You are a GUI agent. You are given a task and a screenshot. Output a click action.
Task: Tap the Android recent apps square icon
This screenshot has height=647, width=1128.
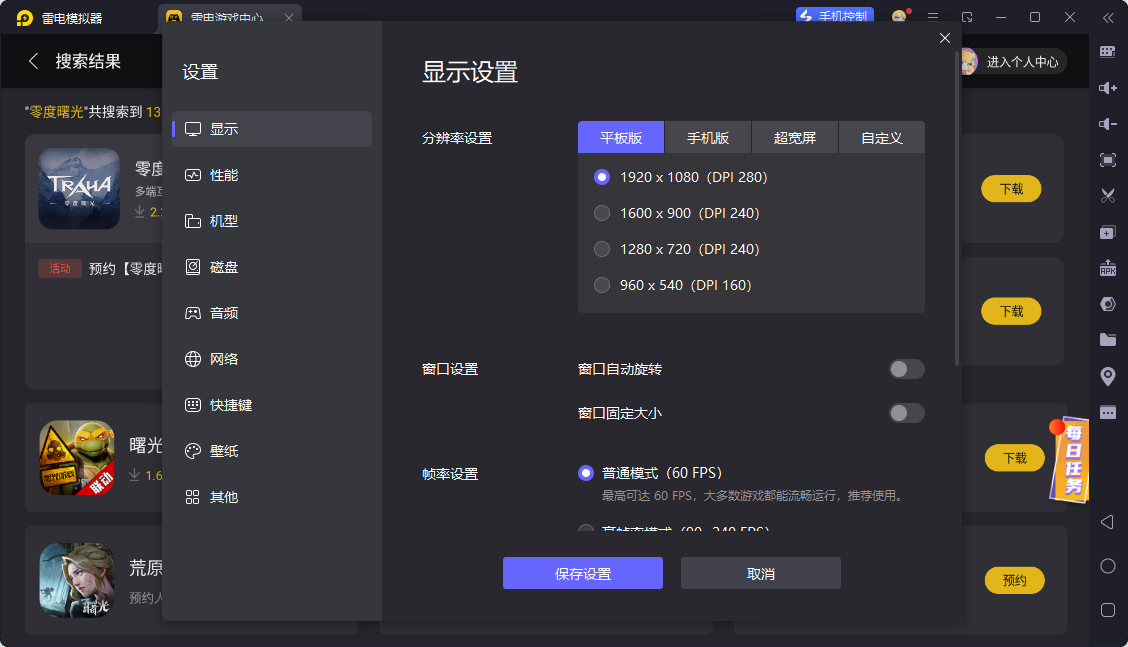(x=1108, y=610)
